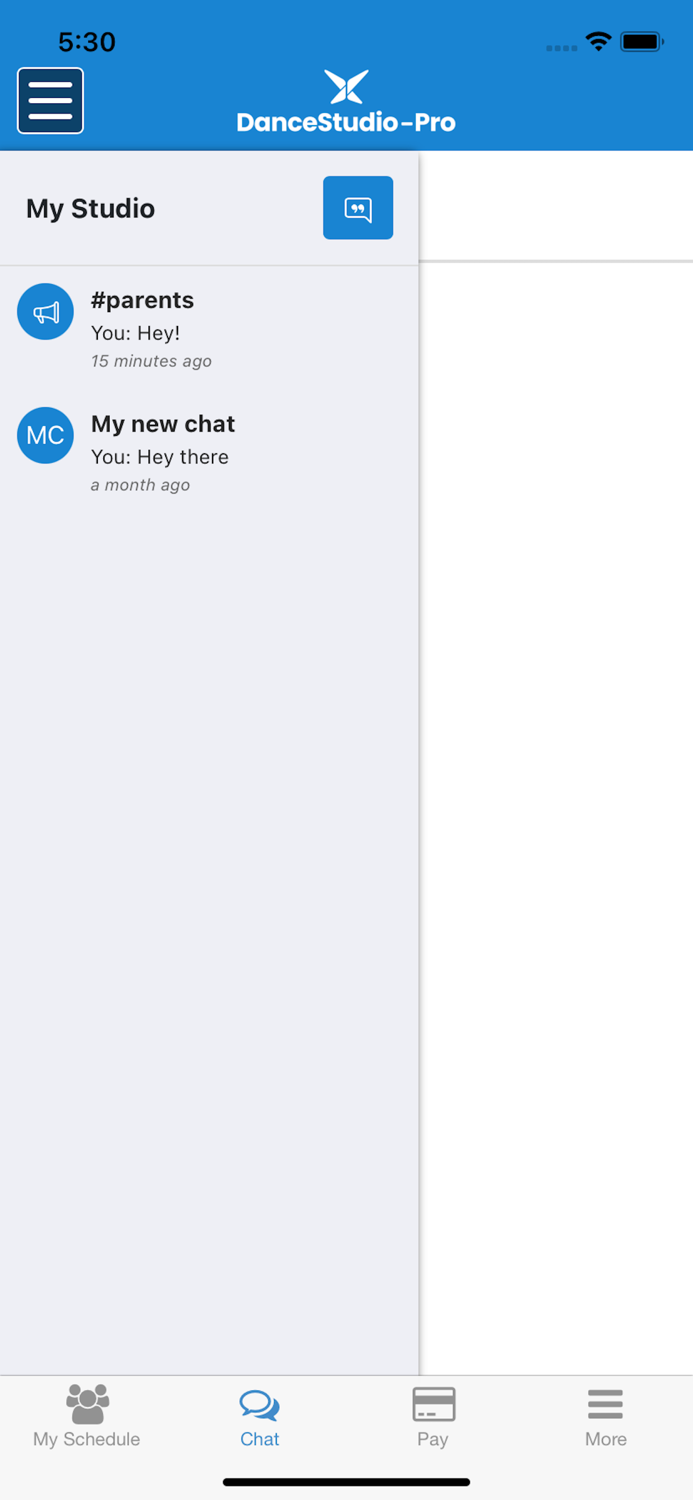The image size is (693, 1500).
Task: Tap the new chat quote-bubble button
Action: (358, 208)
